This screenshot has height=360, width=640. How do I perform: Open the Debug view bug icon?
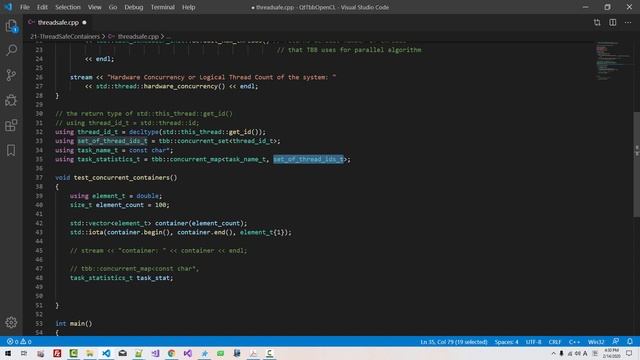(x=11, y=100)
